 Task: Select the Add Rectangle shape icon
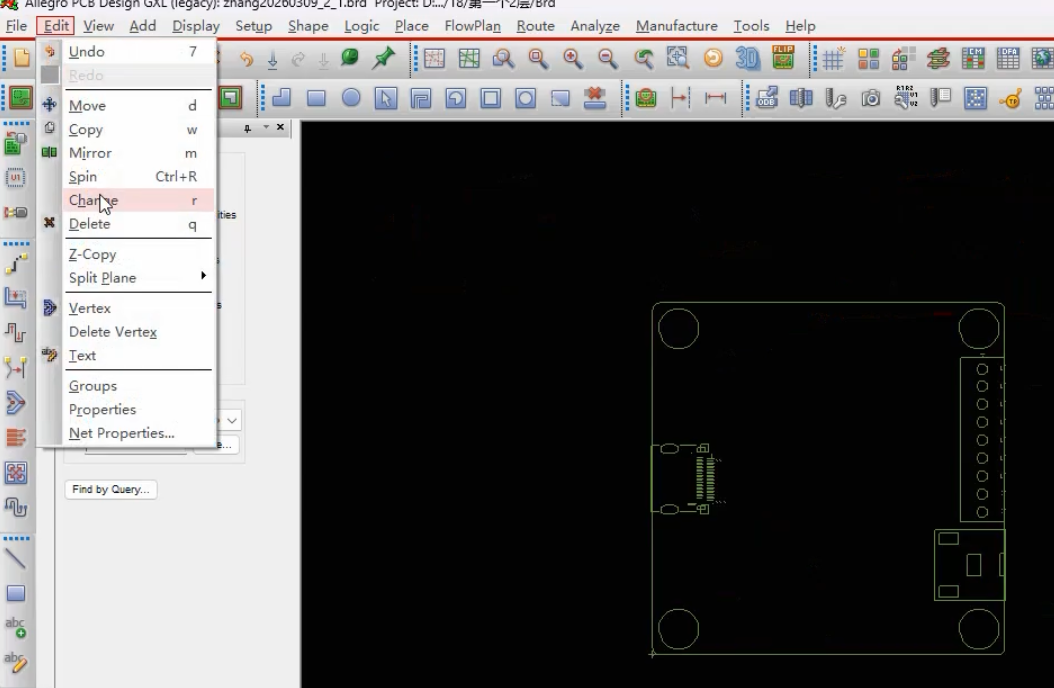click(x=316, y=99)
